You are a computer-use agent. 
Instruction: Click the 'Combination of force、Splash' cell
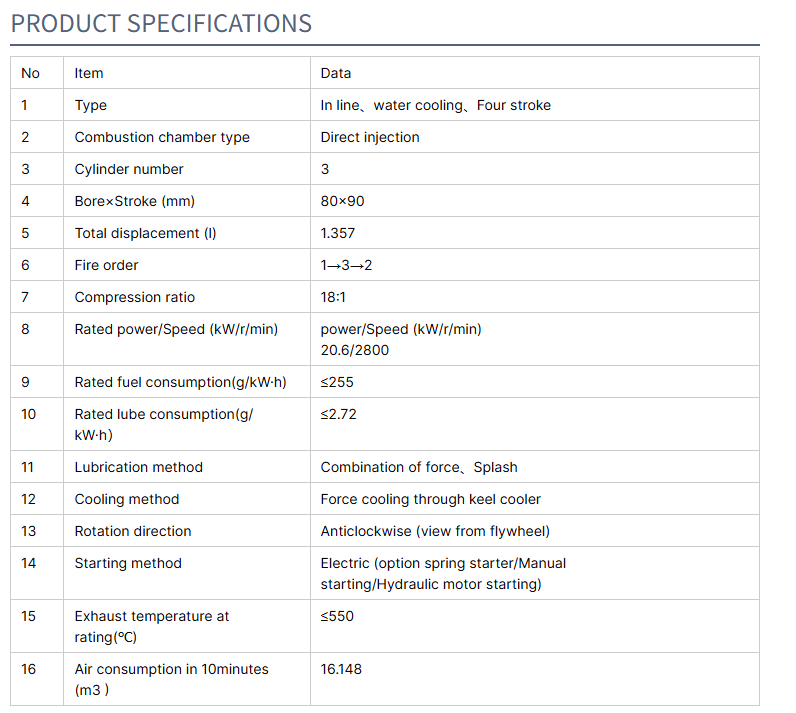(419, 467)
